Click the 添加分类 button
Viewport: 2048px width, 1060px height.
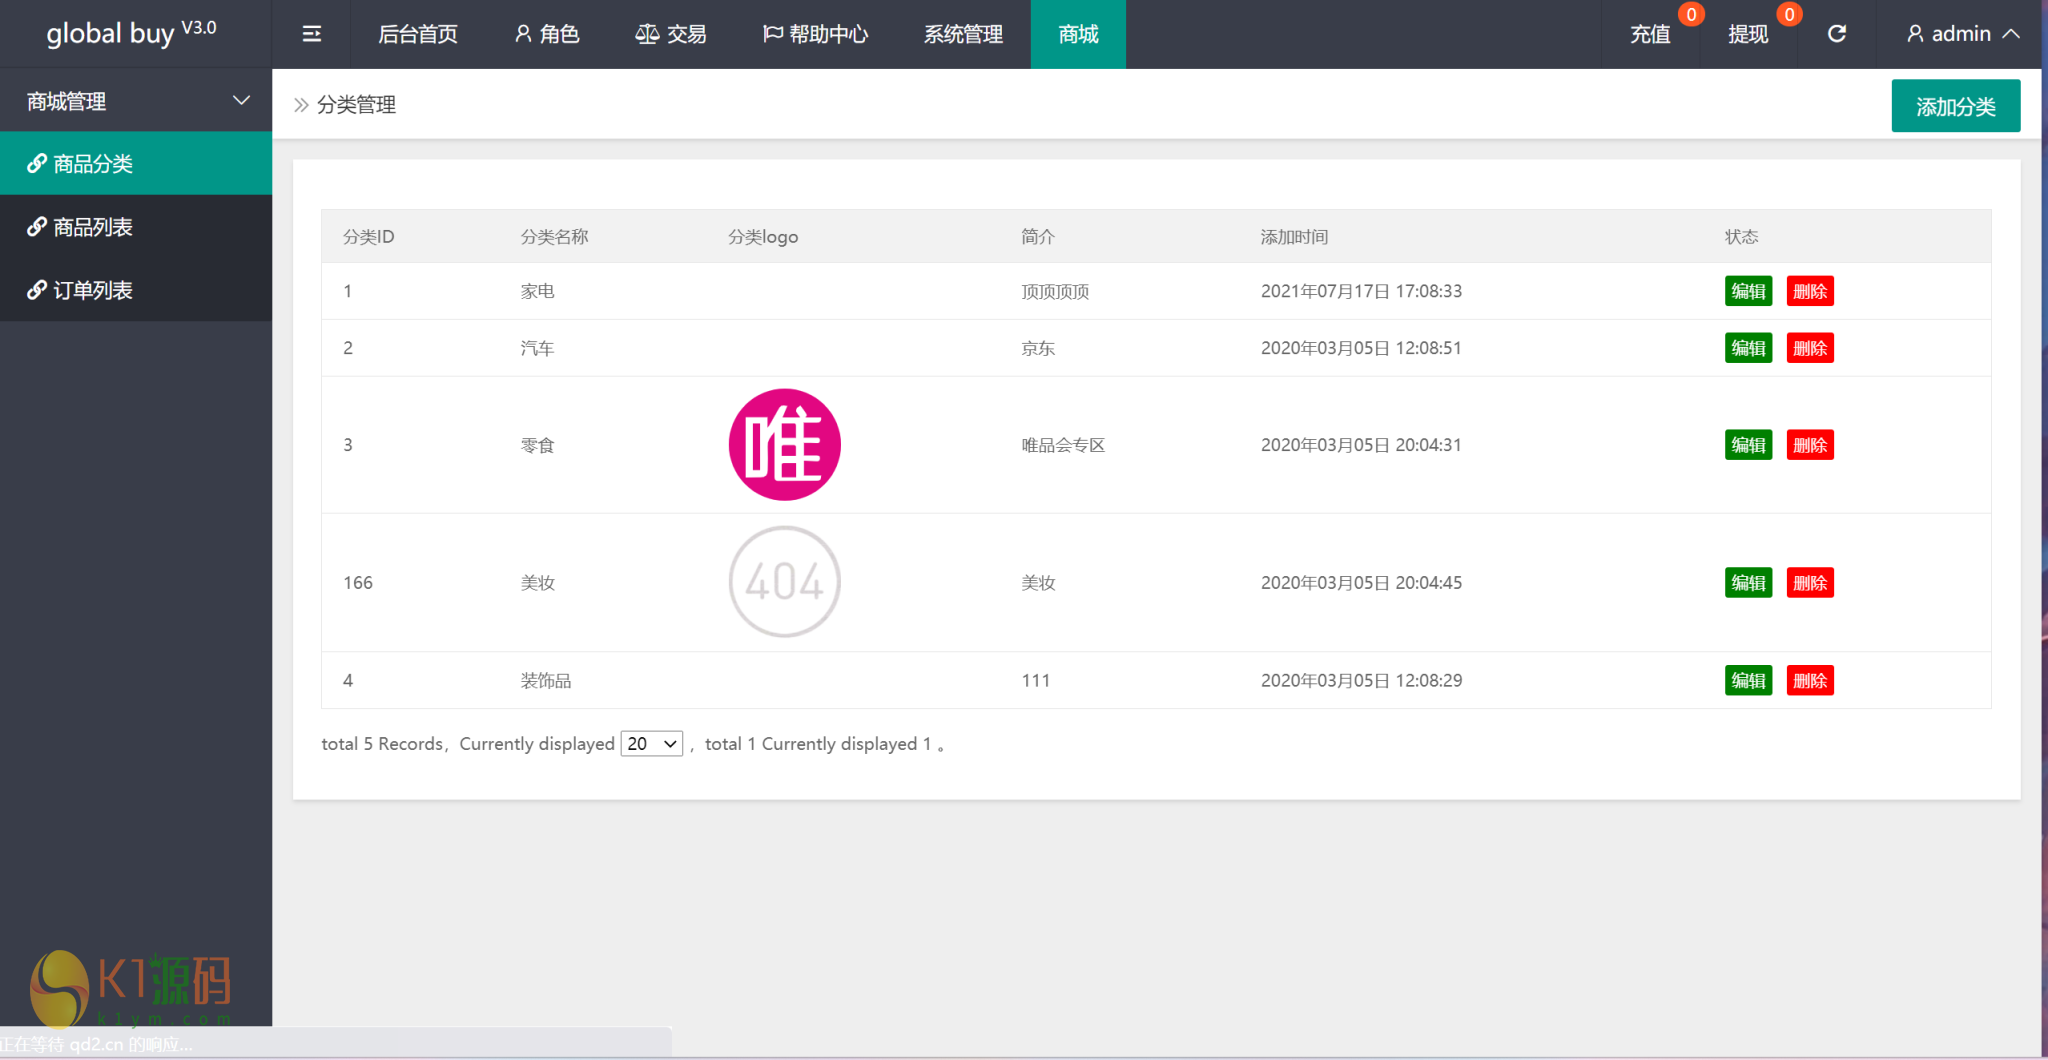tap(1955, 106)
